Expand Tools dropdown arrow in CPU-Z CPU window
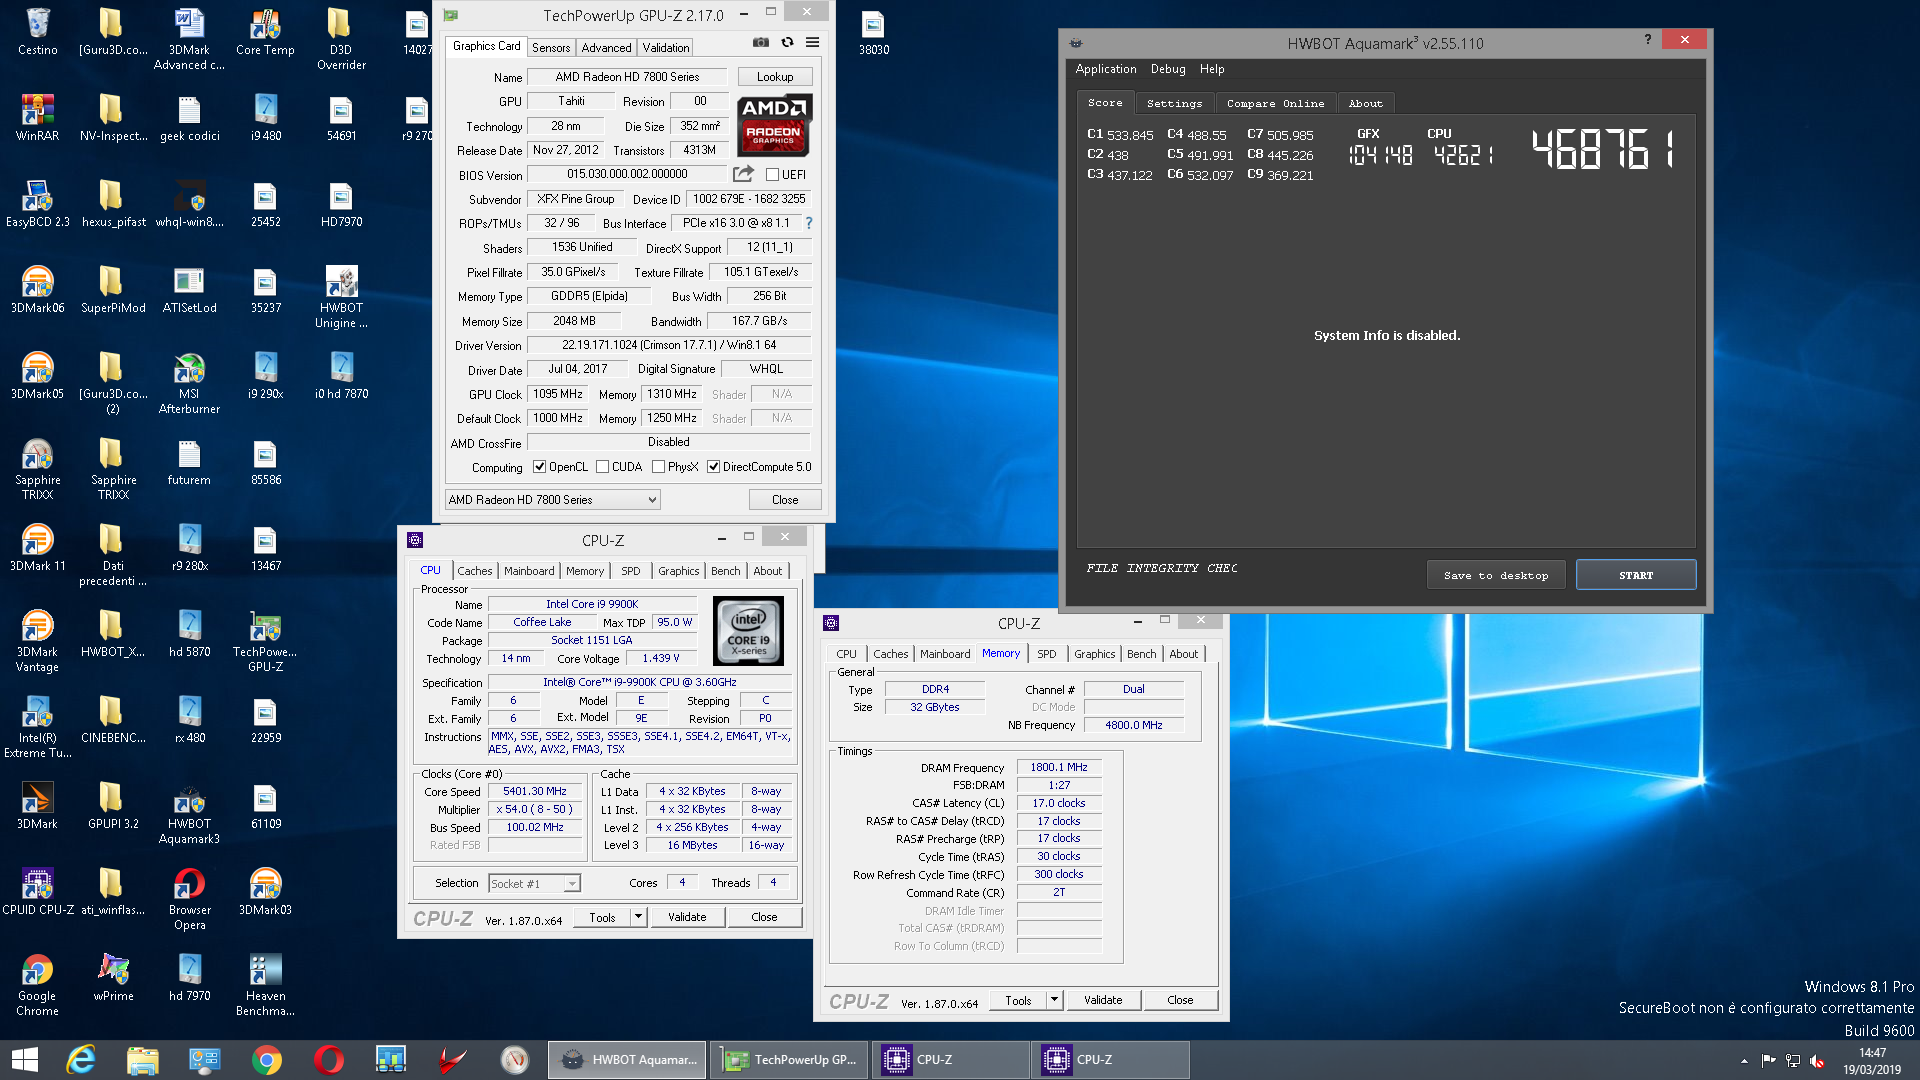 click(x=639, y=917)
